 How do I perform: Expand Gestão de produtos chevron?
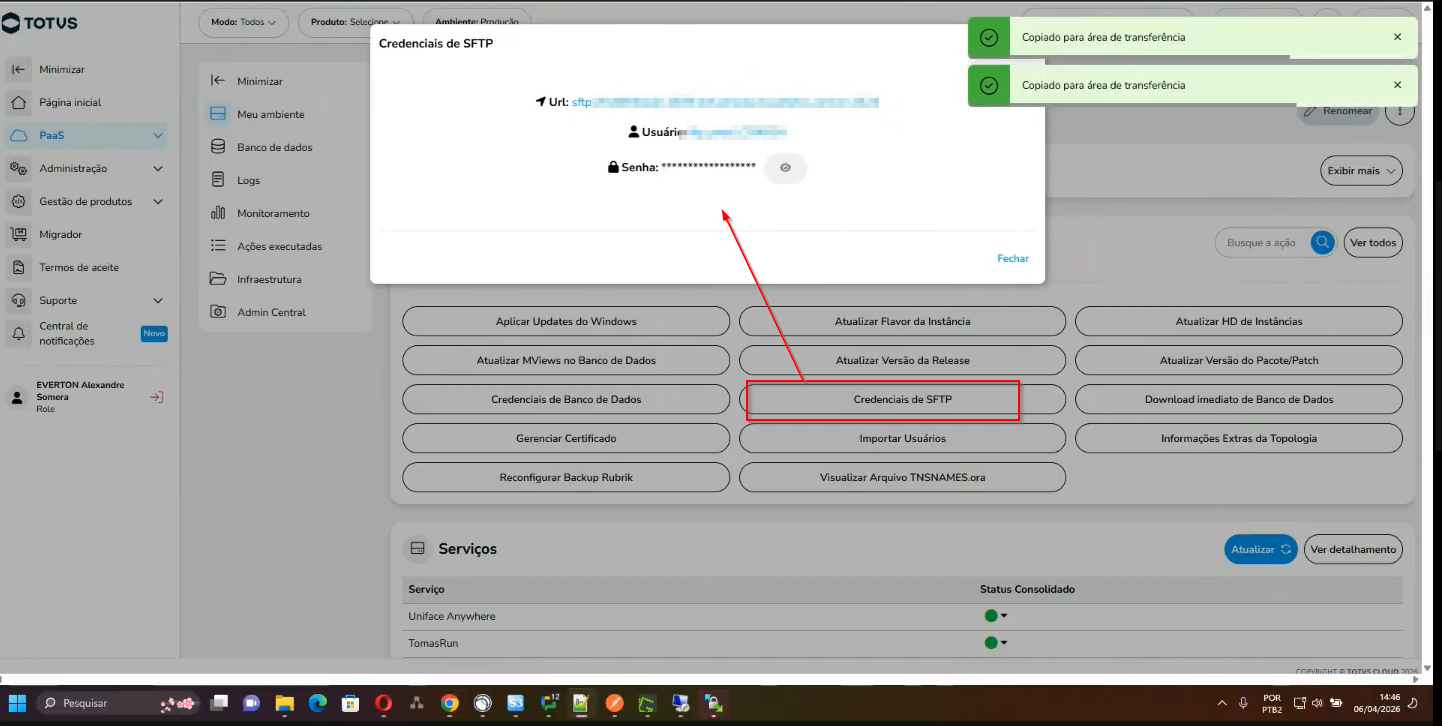coord(157,201)
